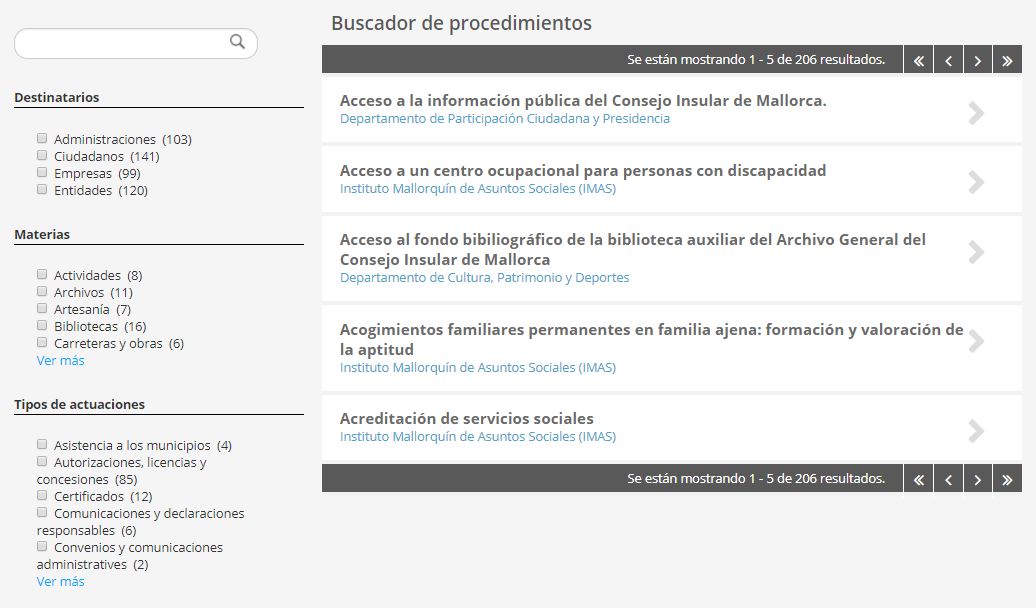
Task: Check the Ciudadanos filter checkbox
Action: [42, 156]
